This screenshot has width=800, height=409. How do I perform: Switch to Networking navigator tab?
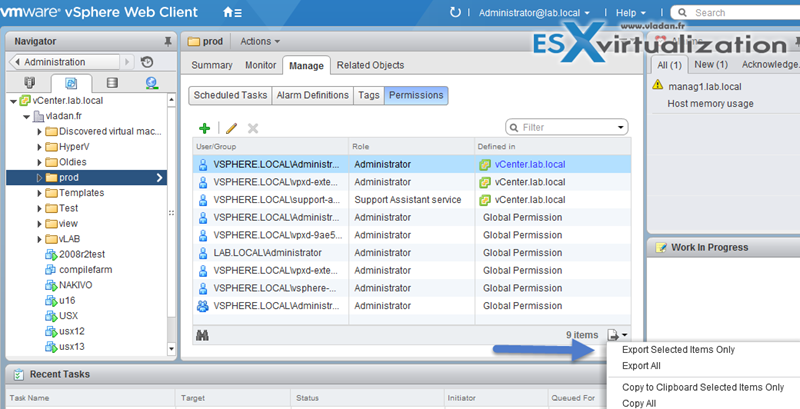(x=152, y=83)
